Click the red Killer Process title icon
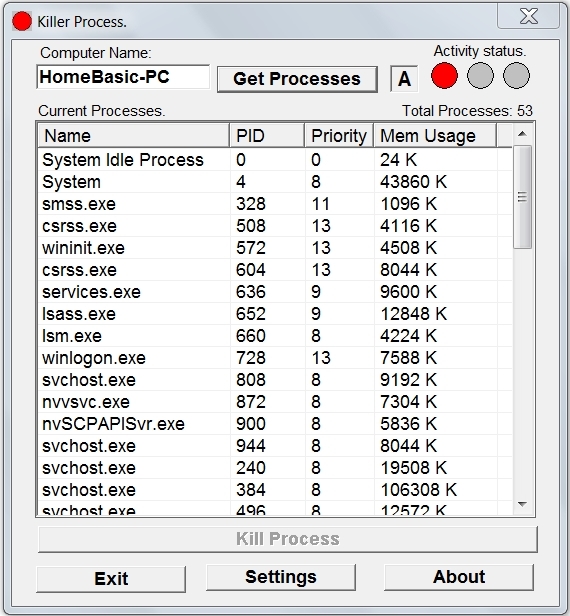The width and height of the screenshot is (570, 616). [x=22, y=21]
